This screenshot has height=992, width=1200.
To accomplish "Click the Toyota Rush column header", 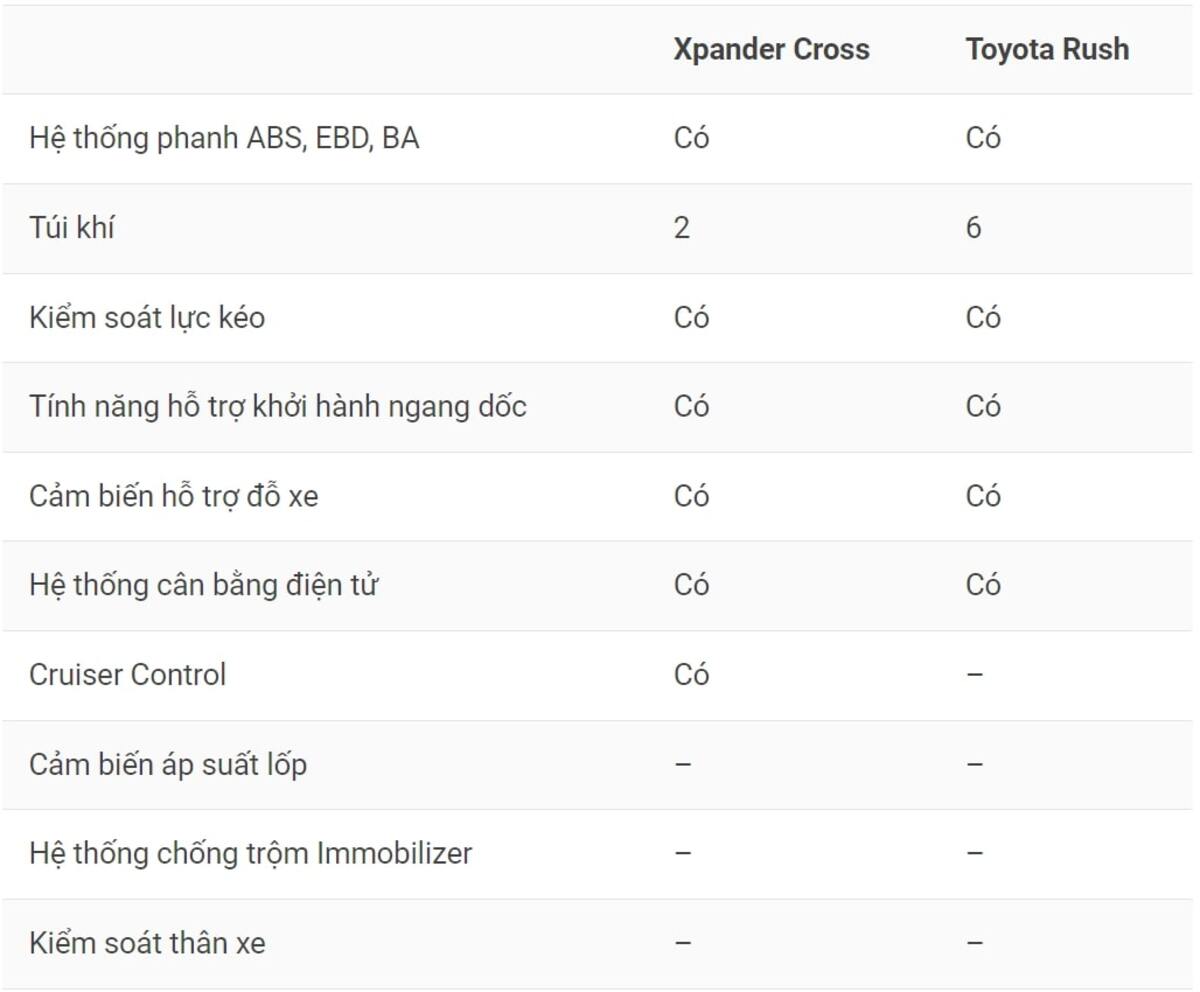I will click(x=1047, y=50).
